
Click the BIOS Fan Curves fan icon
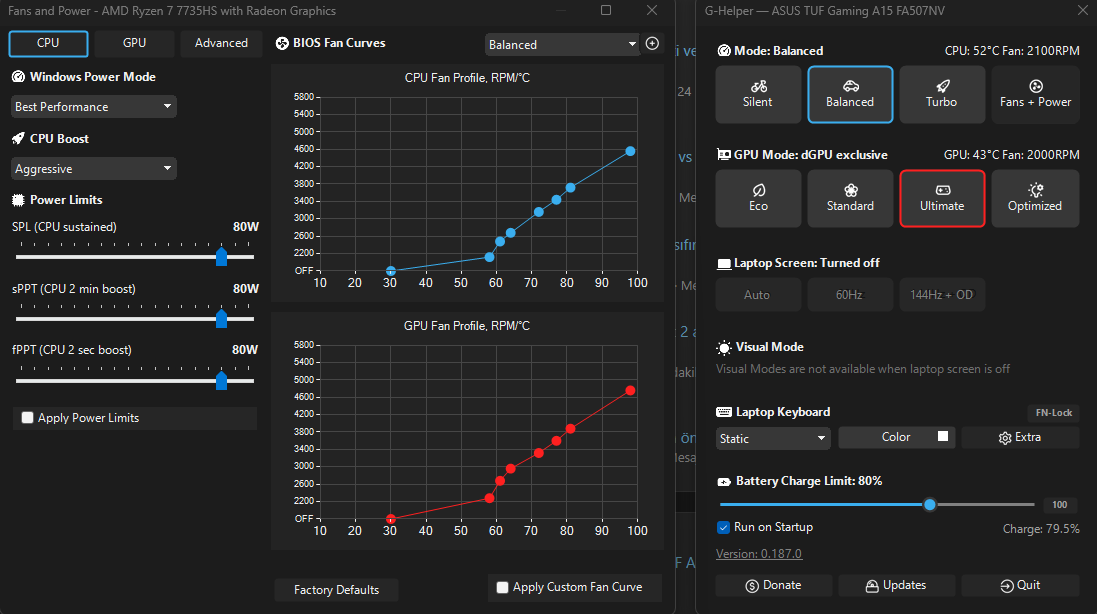click(x=282, y=43)
